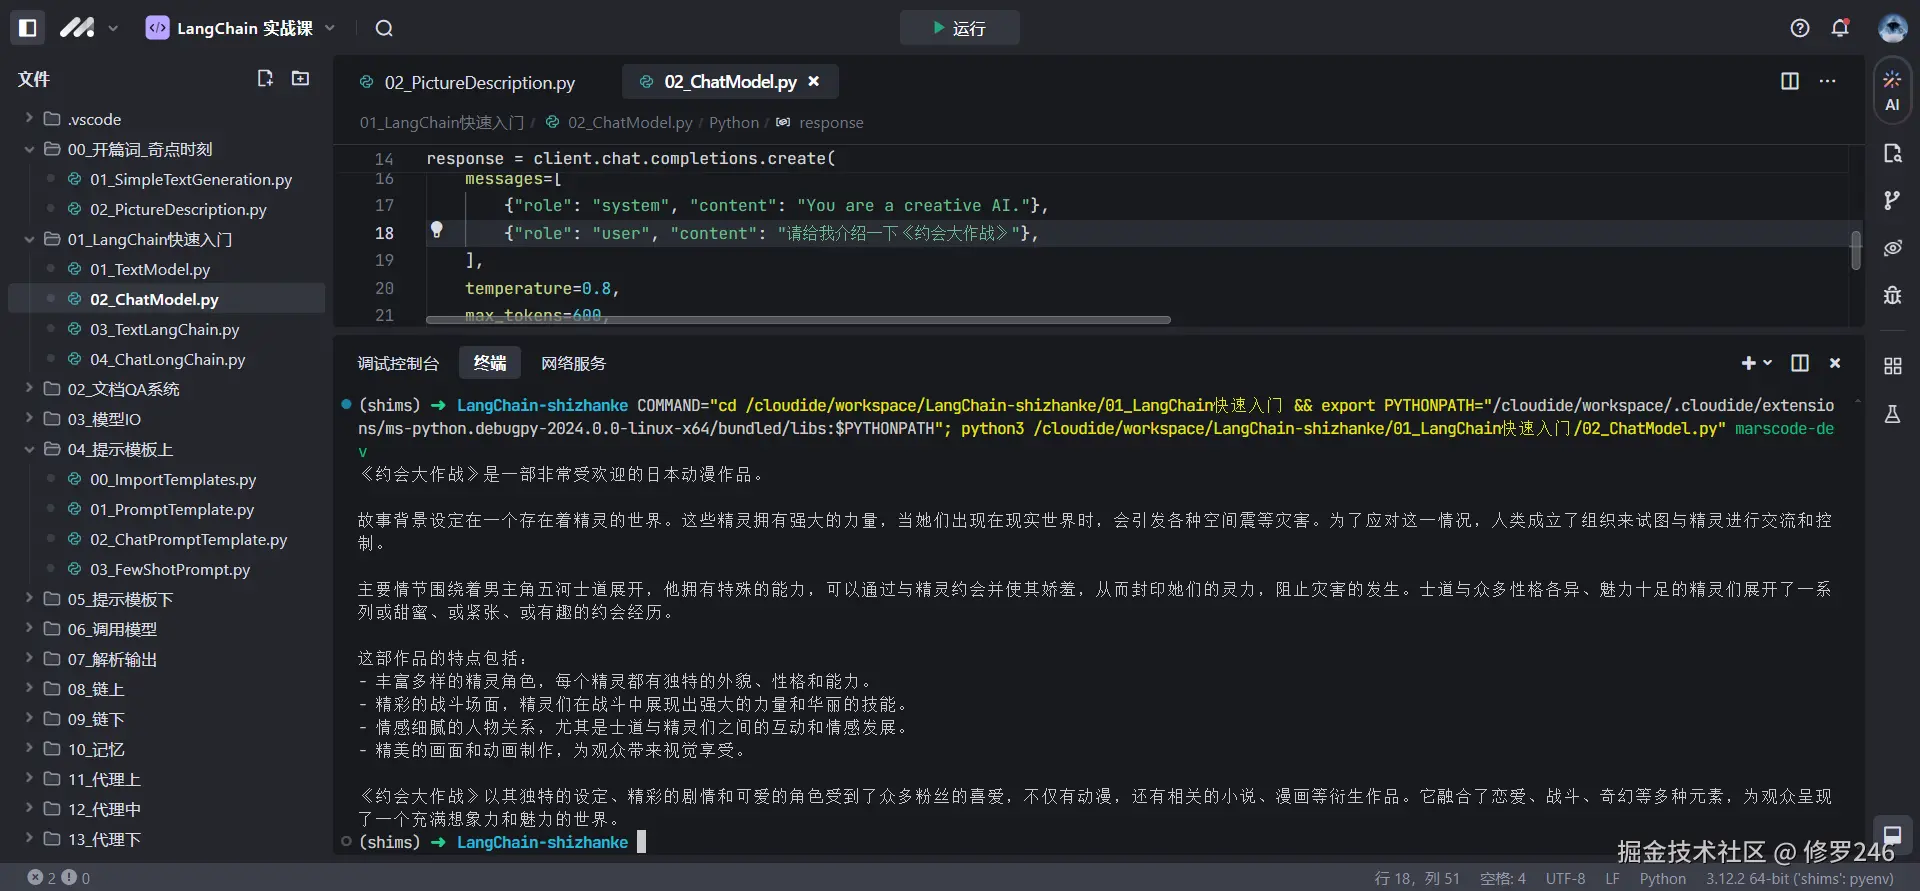Viewport: 1920px width, 891px height.
Task: Expand the 02_文档QA系统 folder
Action: 123,389
